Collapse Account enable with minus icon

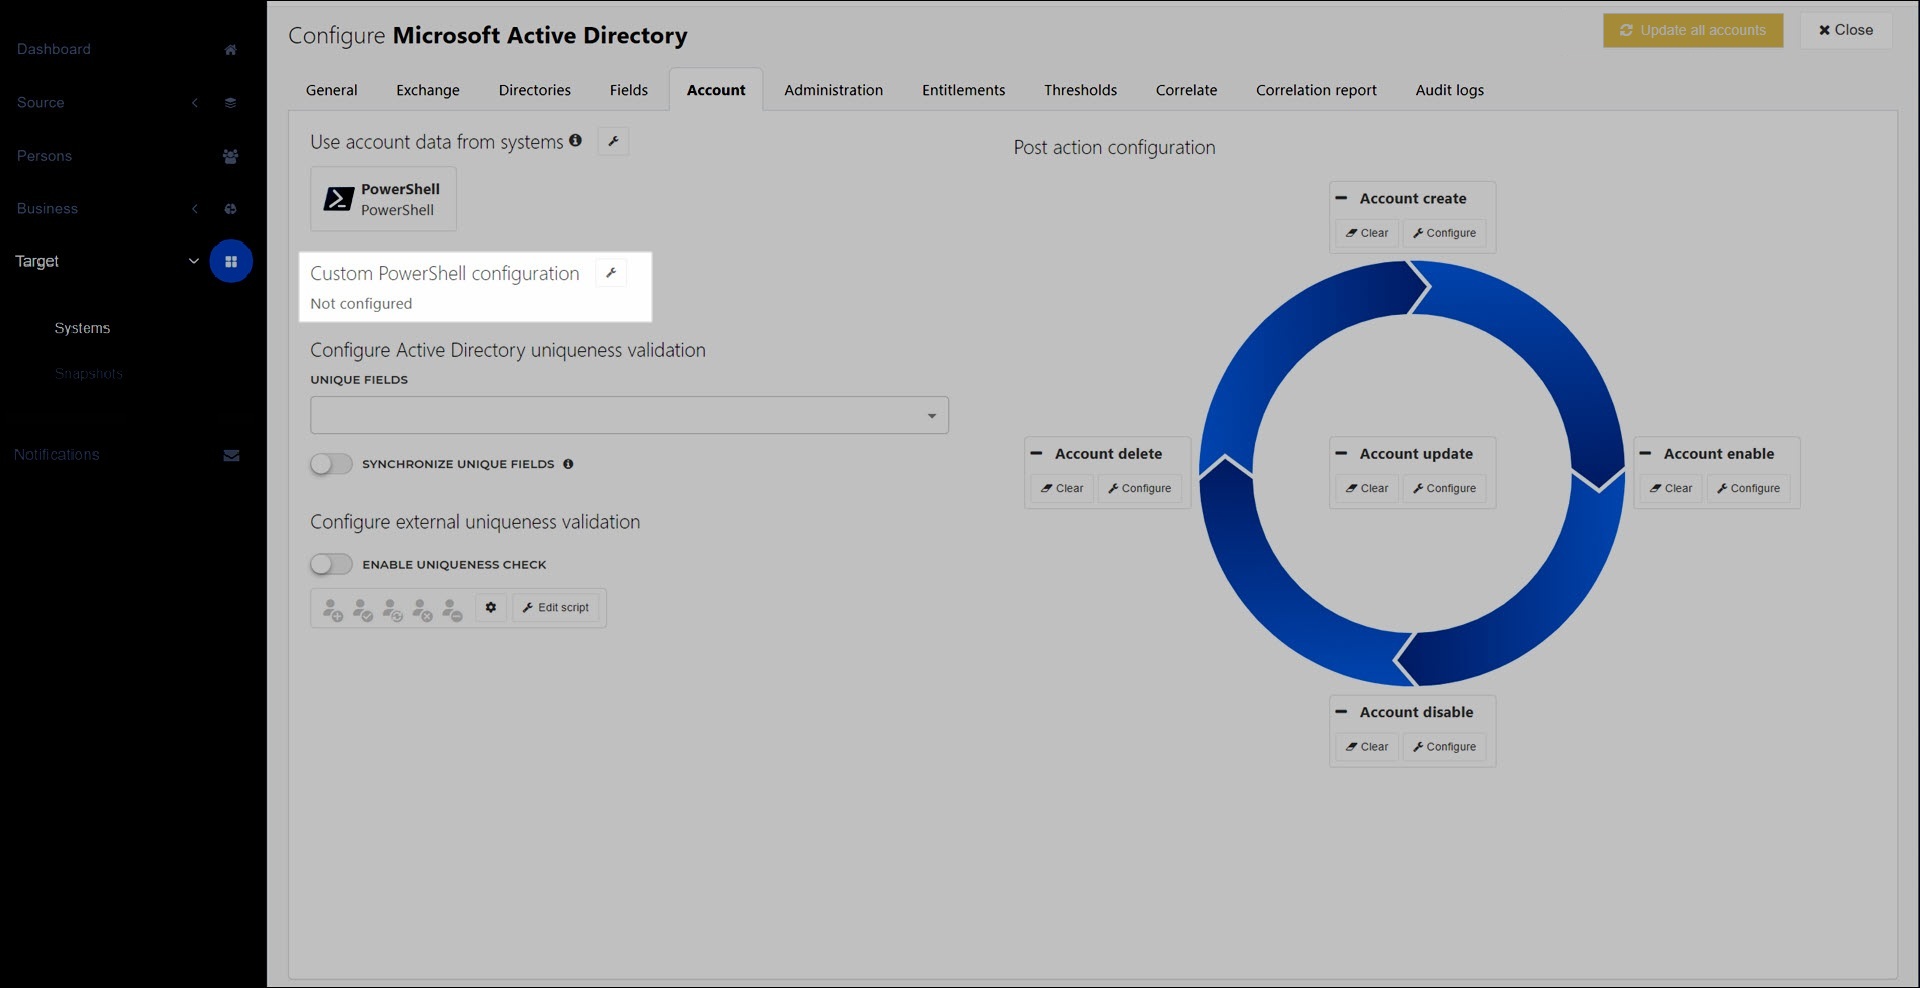[x=1645, y=453]
